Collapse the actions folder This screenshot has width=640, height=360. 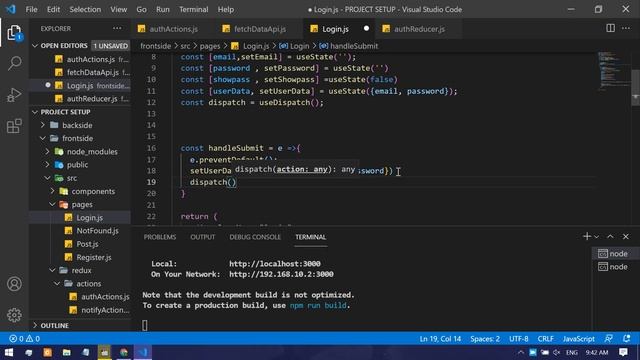[57, 283]
